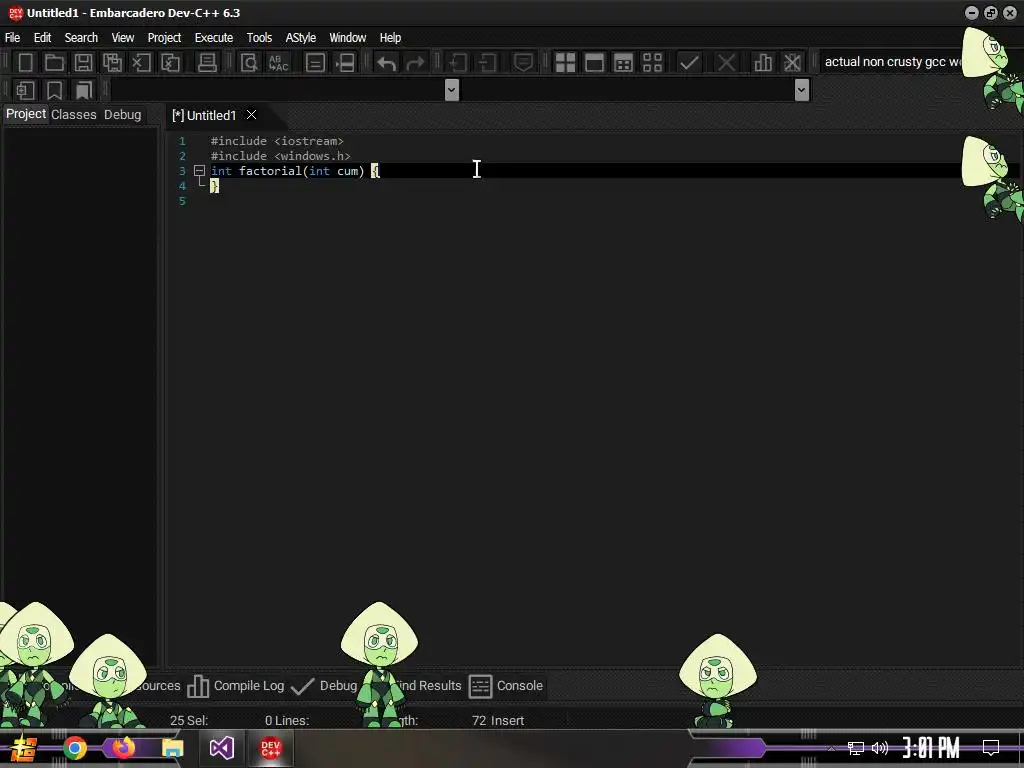
Task: Click the Insert snippet icon on second toolbar row
Action: click(x=25, y=90)
